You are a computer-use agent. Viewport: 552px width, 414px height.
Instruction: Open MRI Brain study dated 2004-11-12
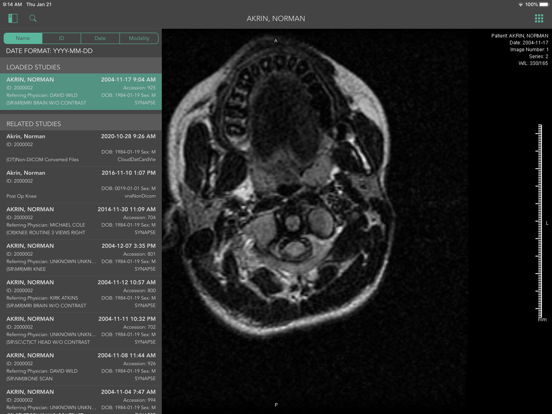(x=81, y=294)
